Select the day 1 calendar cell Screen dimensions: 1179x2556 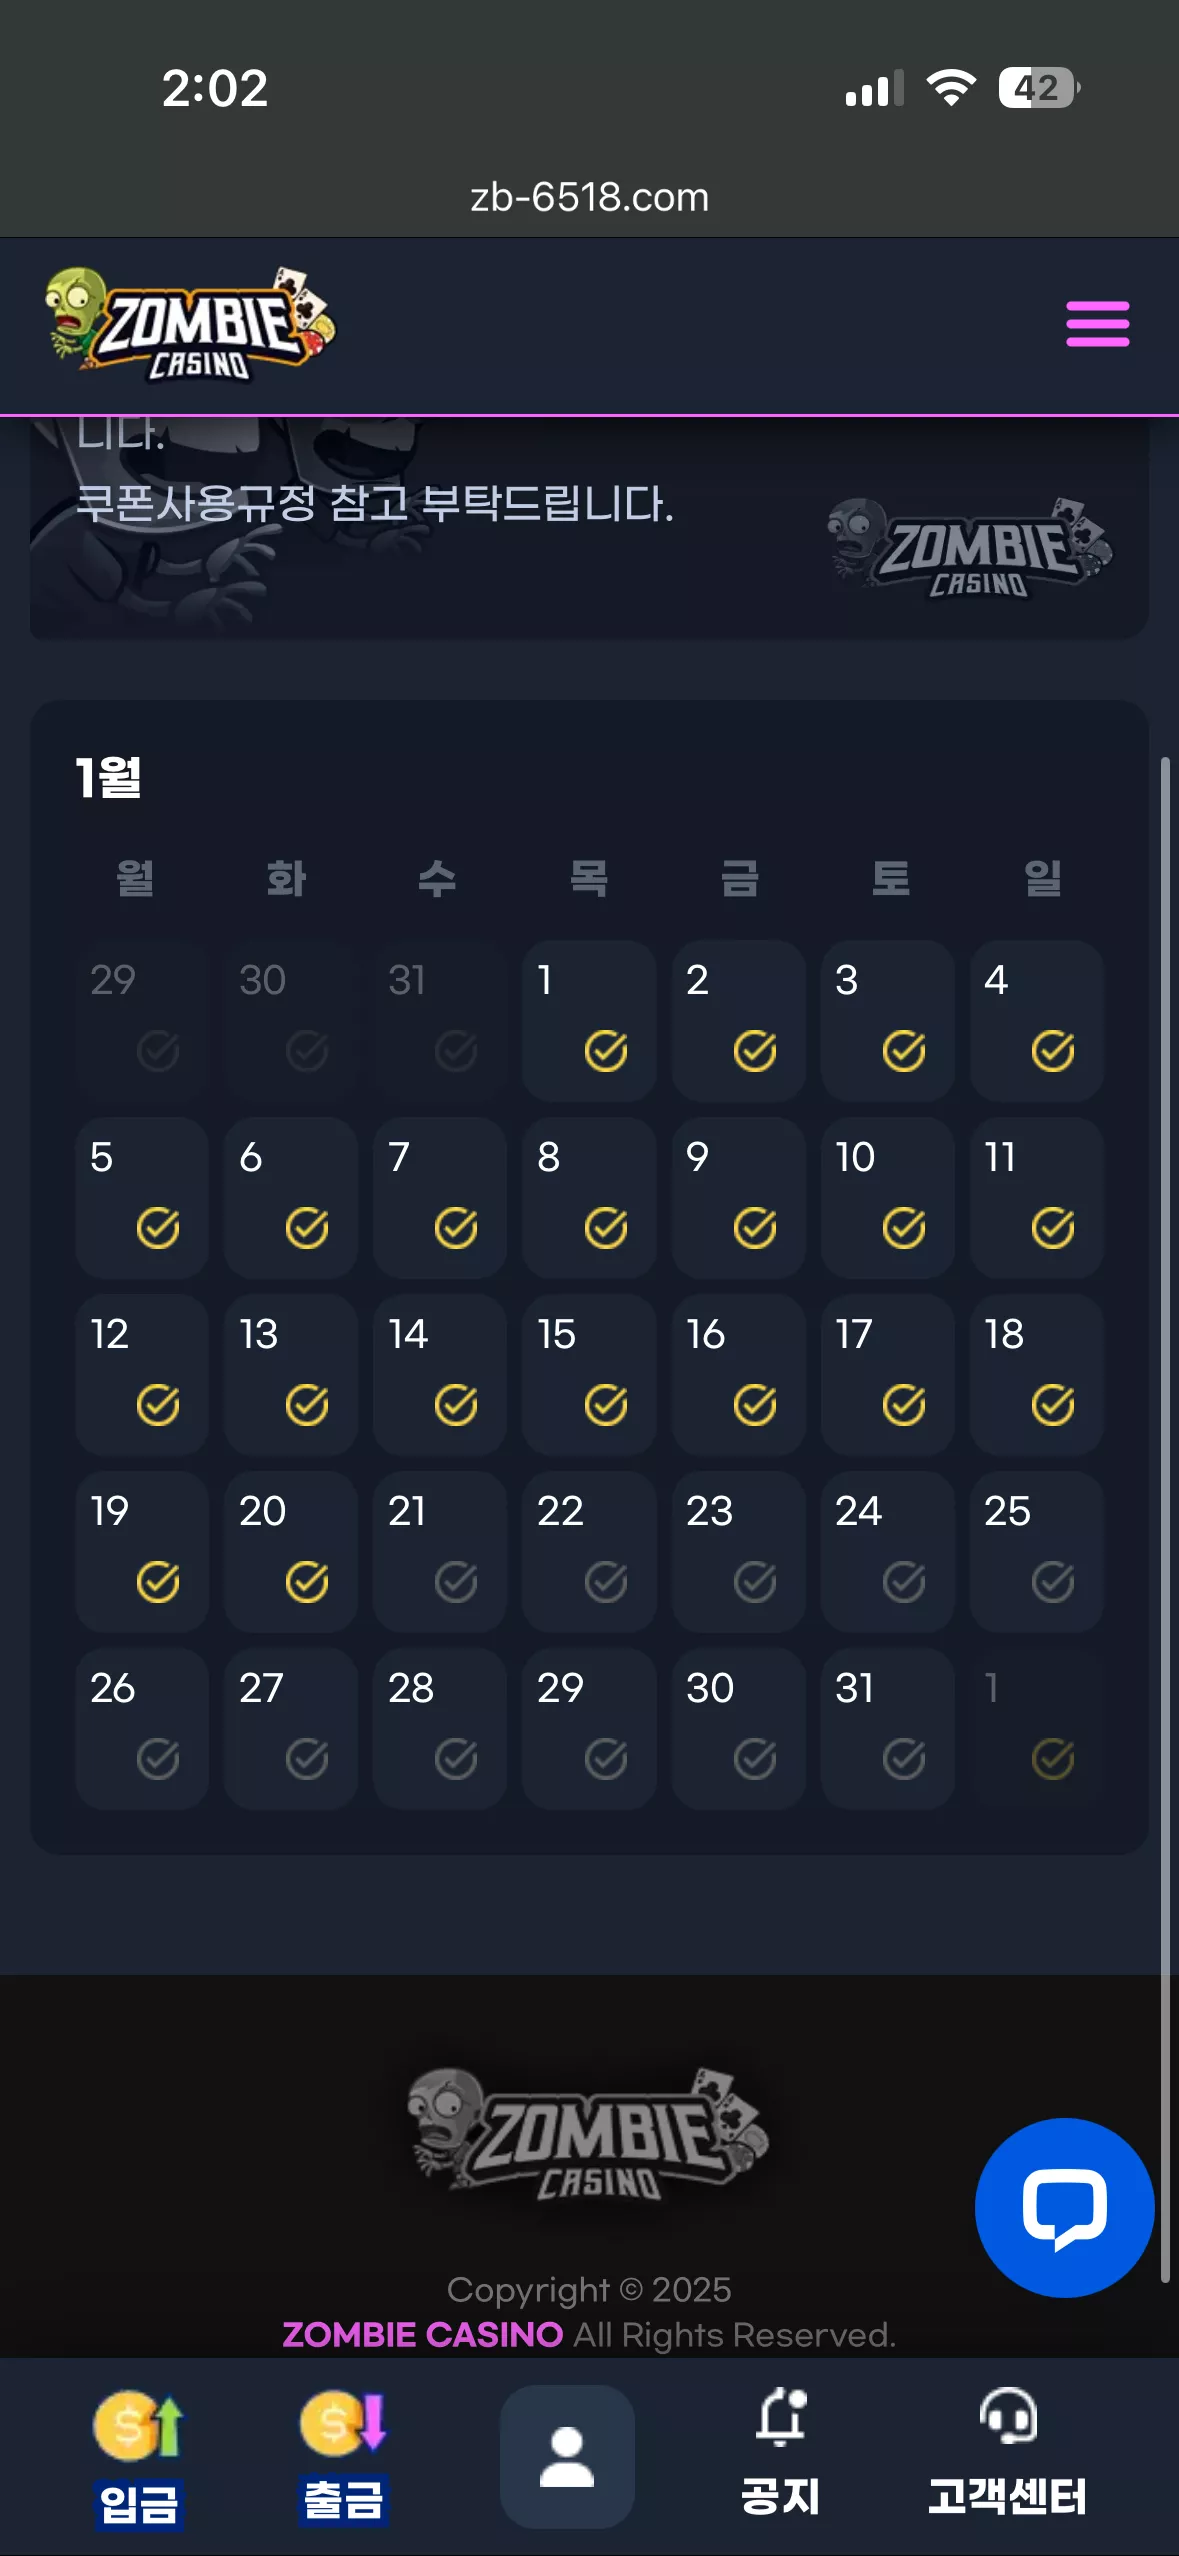[x=589, y=1020]
